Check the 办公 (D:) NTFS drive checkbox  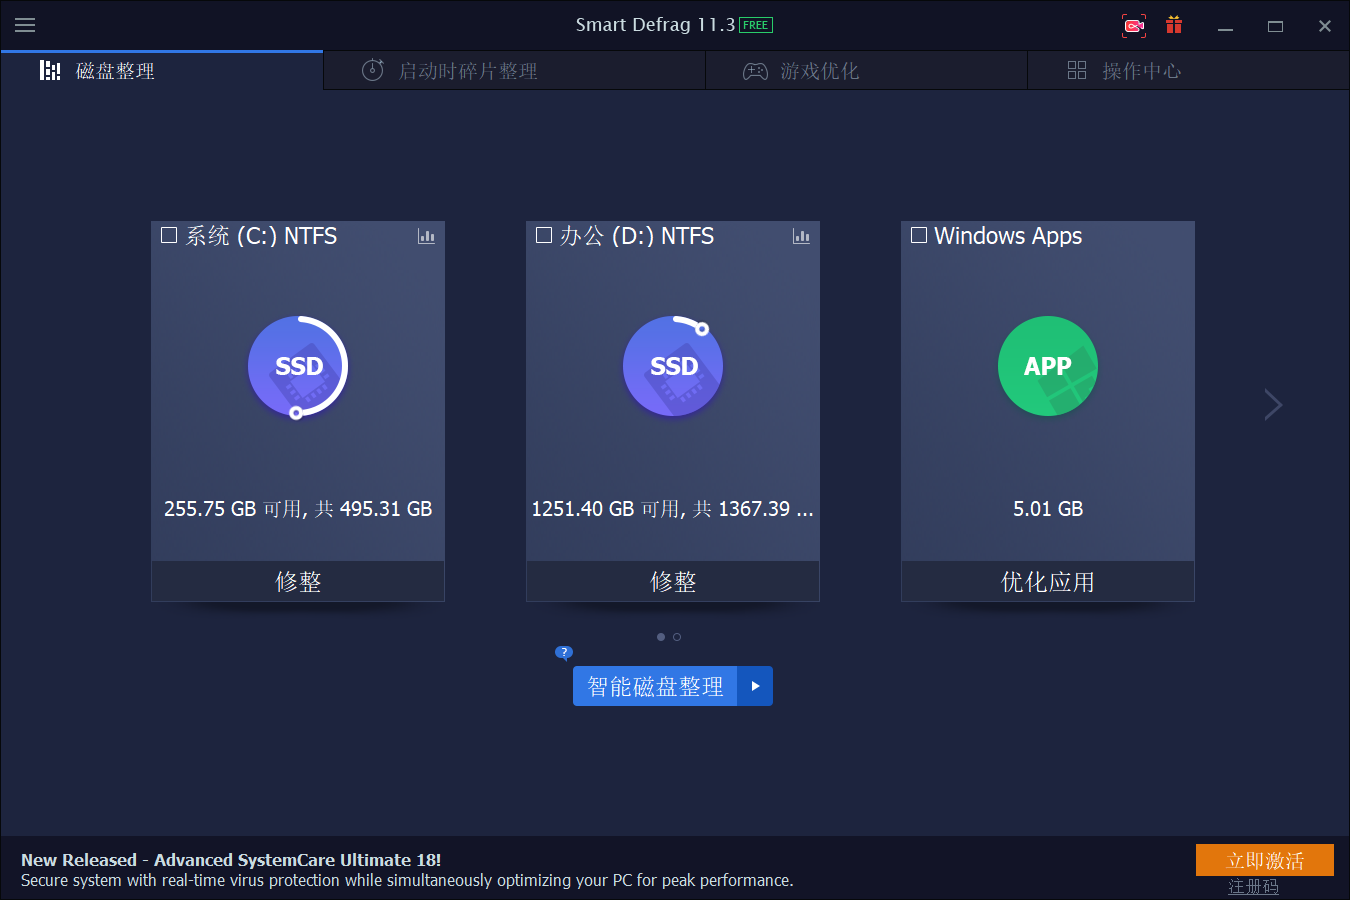pyautogui.click(x=543, y=235)
